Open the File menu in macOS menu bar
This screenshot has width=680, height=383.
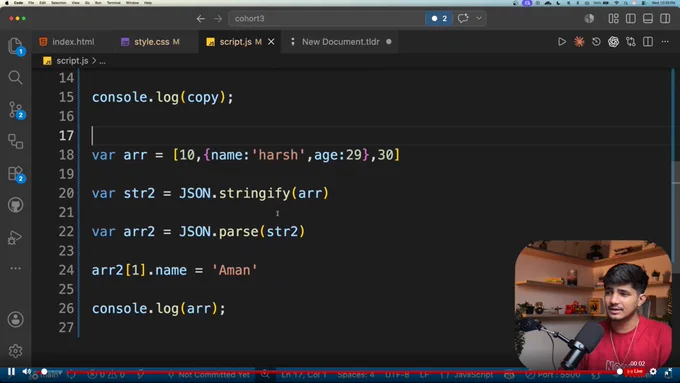(31, 3)
